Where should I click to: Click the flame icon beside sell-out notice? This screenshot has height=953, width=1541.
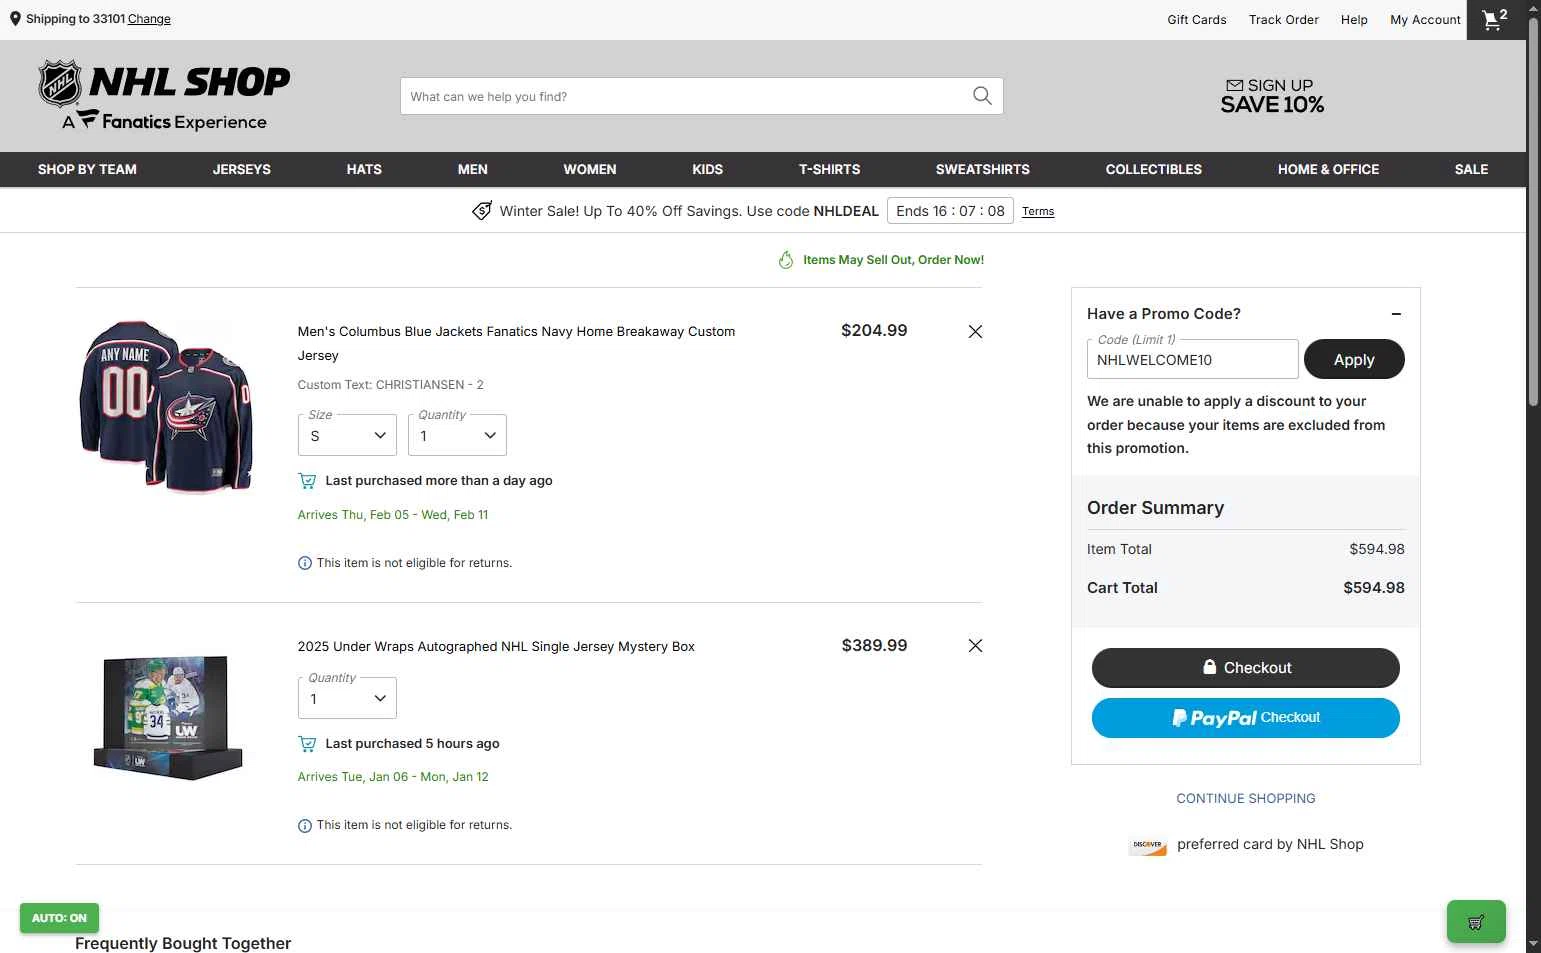coord(786,260)
